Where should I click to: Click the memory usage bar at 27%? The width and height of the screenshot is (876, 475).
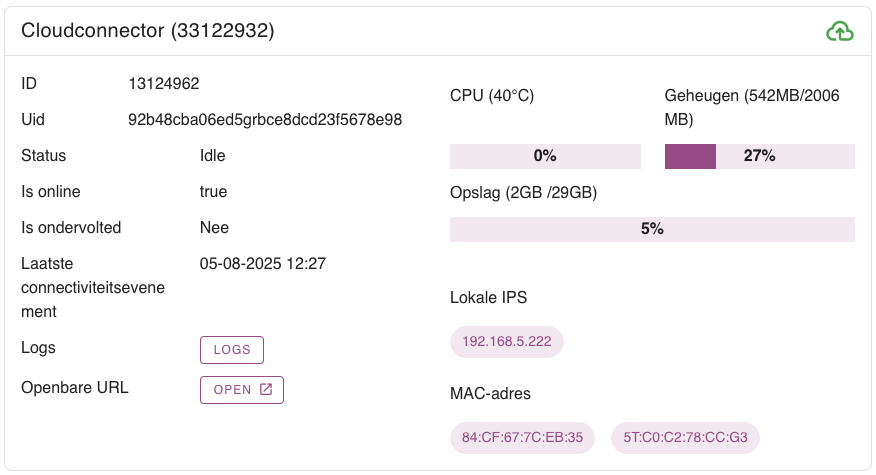point(759,156)
